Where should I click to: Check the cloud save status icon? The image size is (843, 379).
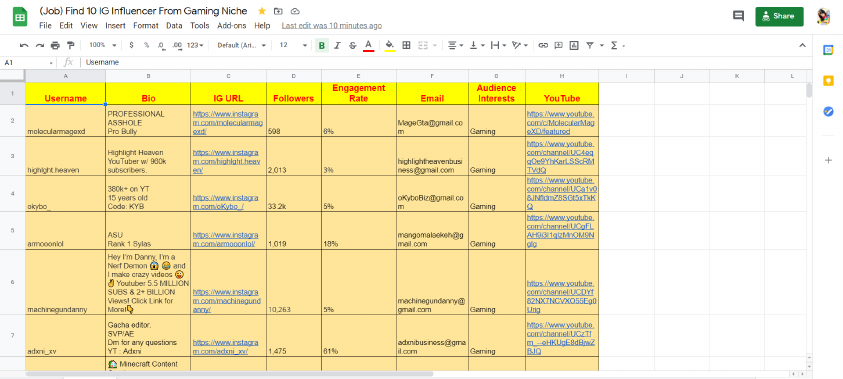(295, 11)
